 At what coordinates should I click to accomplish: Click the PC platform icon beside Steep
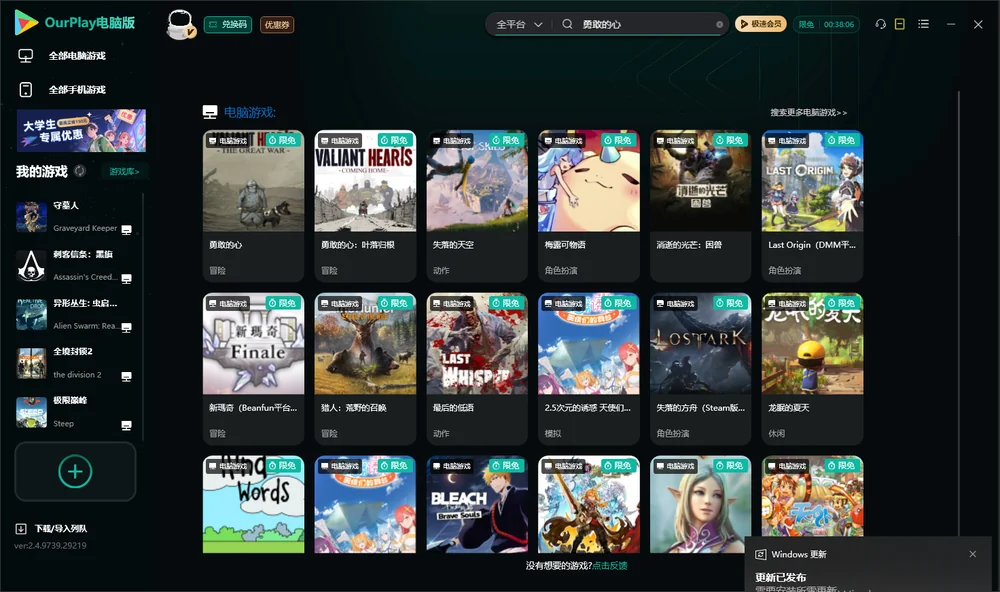(x=126, y=426)
